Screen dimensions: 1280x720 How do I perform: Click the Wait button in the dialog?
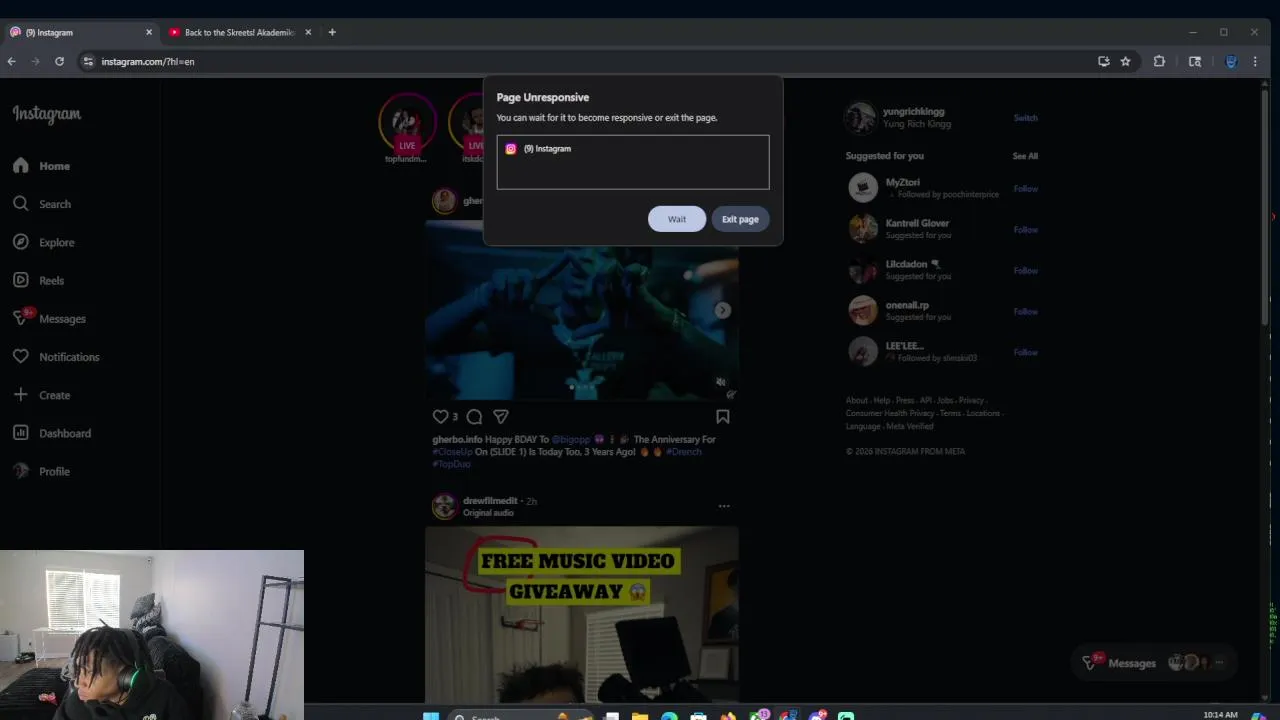click(677, 219)
